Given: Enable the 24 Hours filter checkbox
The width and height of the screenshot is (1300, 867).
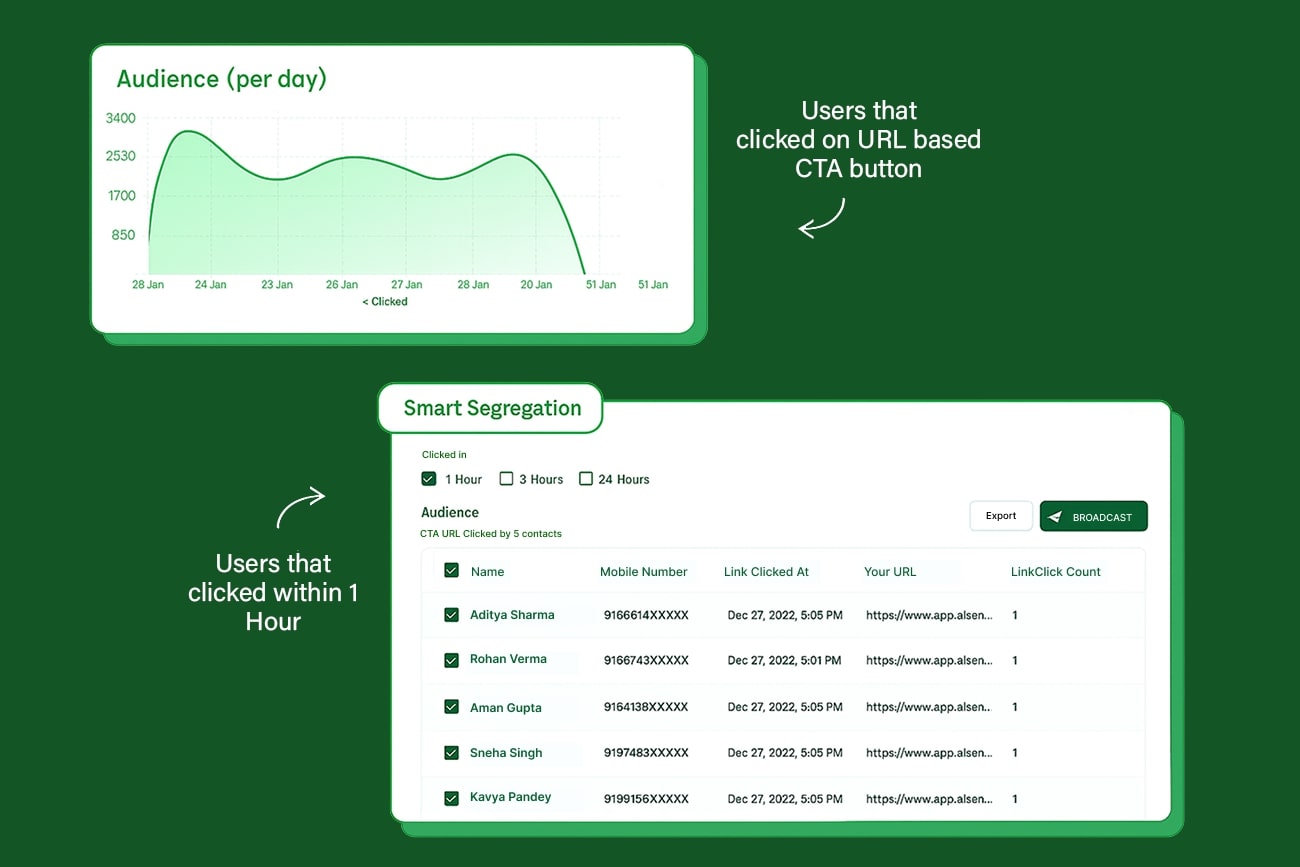Looking at the screenshot, I should tap(586, 479).
